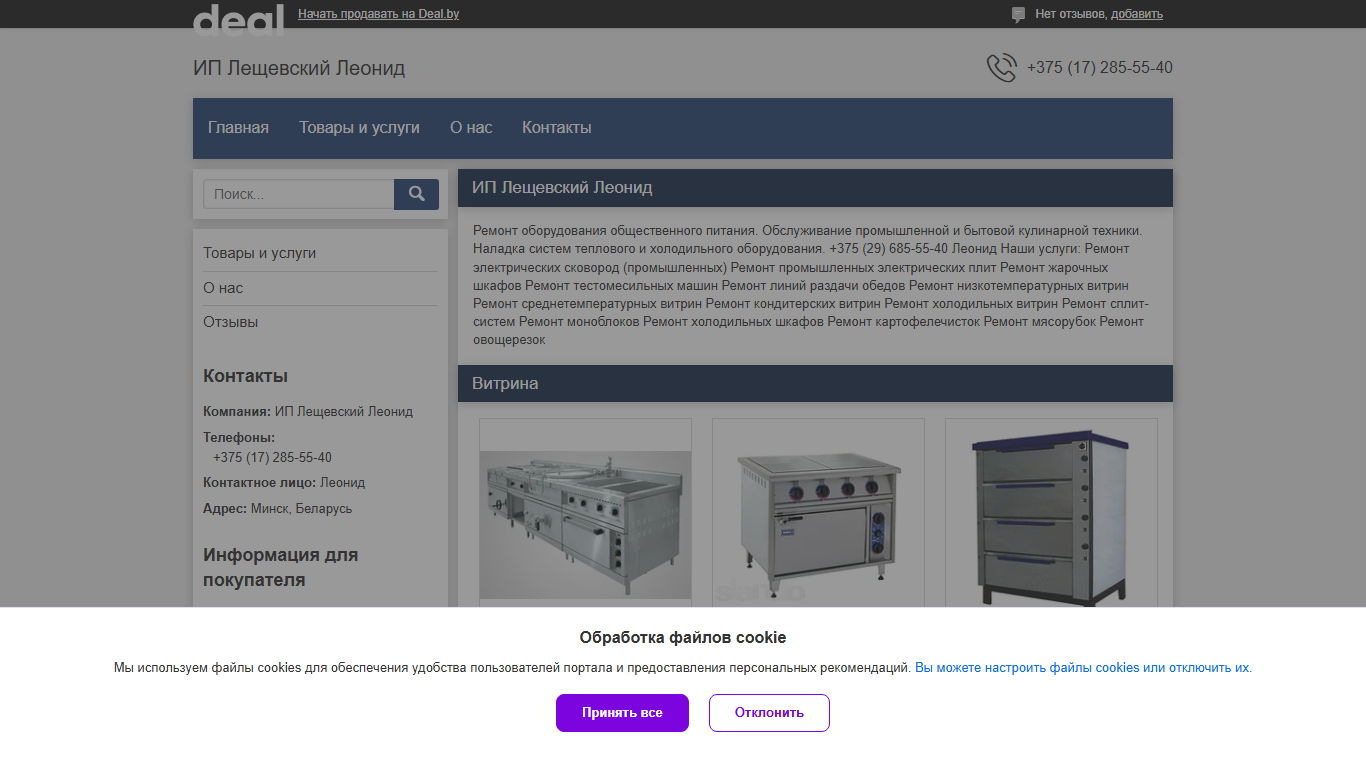1366x768 pixels.
Task: Click the sidebar phone +375 (17) 285-55-40
Action: click(x=272, y=458)
